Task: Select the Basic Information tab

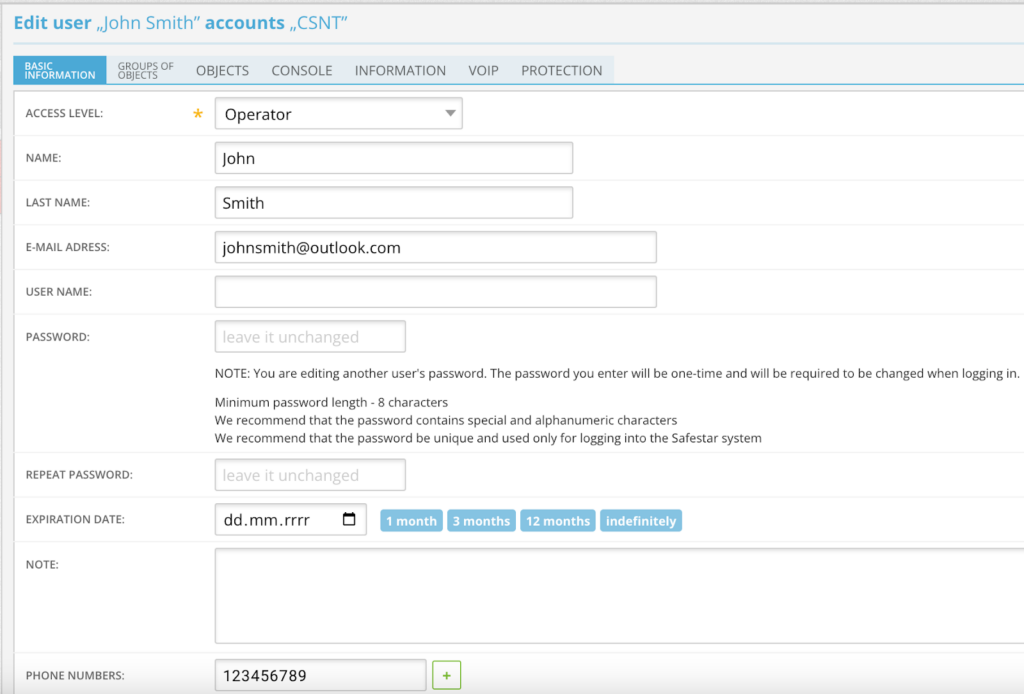Action: [x=60, y=71]
